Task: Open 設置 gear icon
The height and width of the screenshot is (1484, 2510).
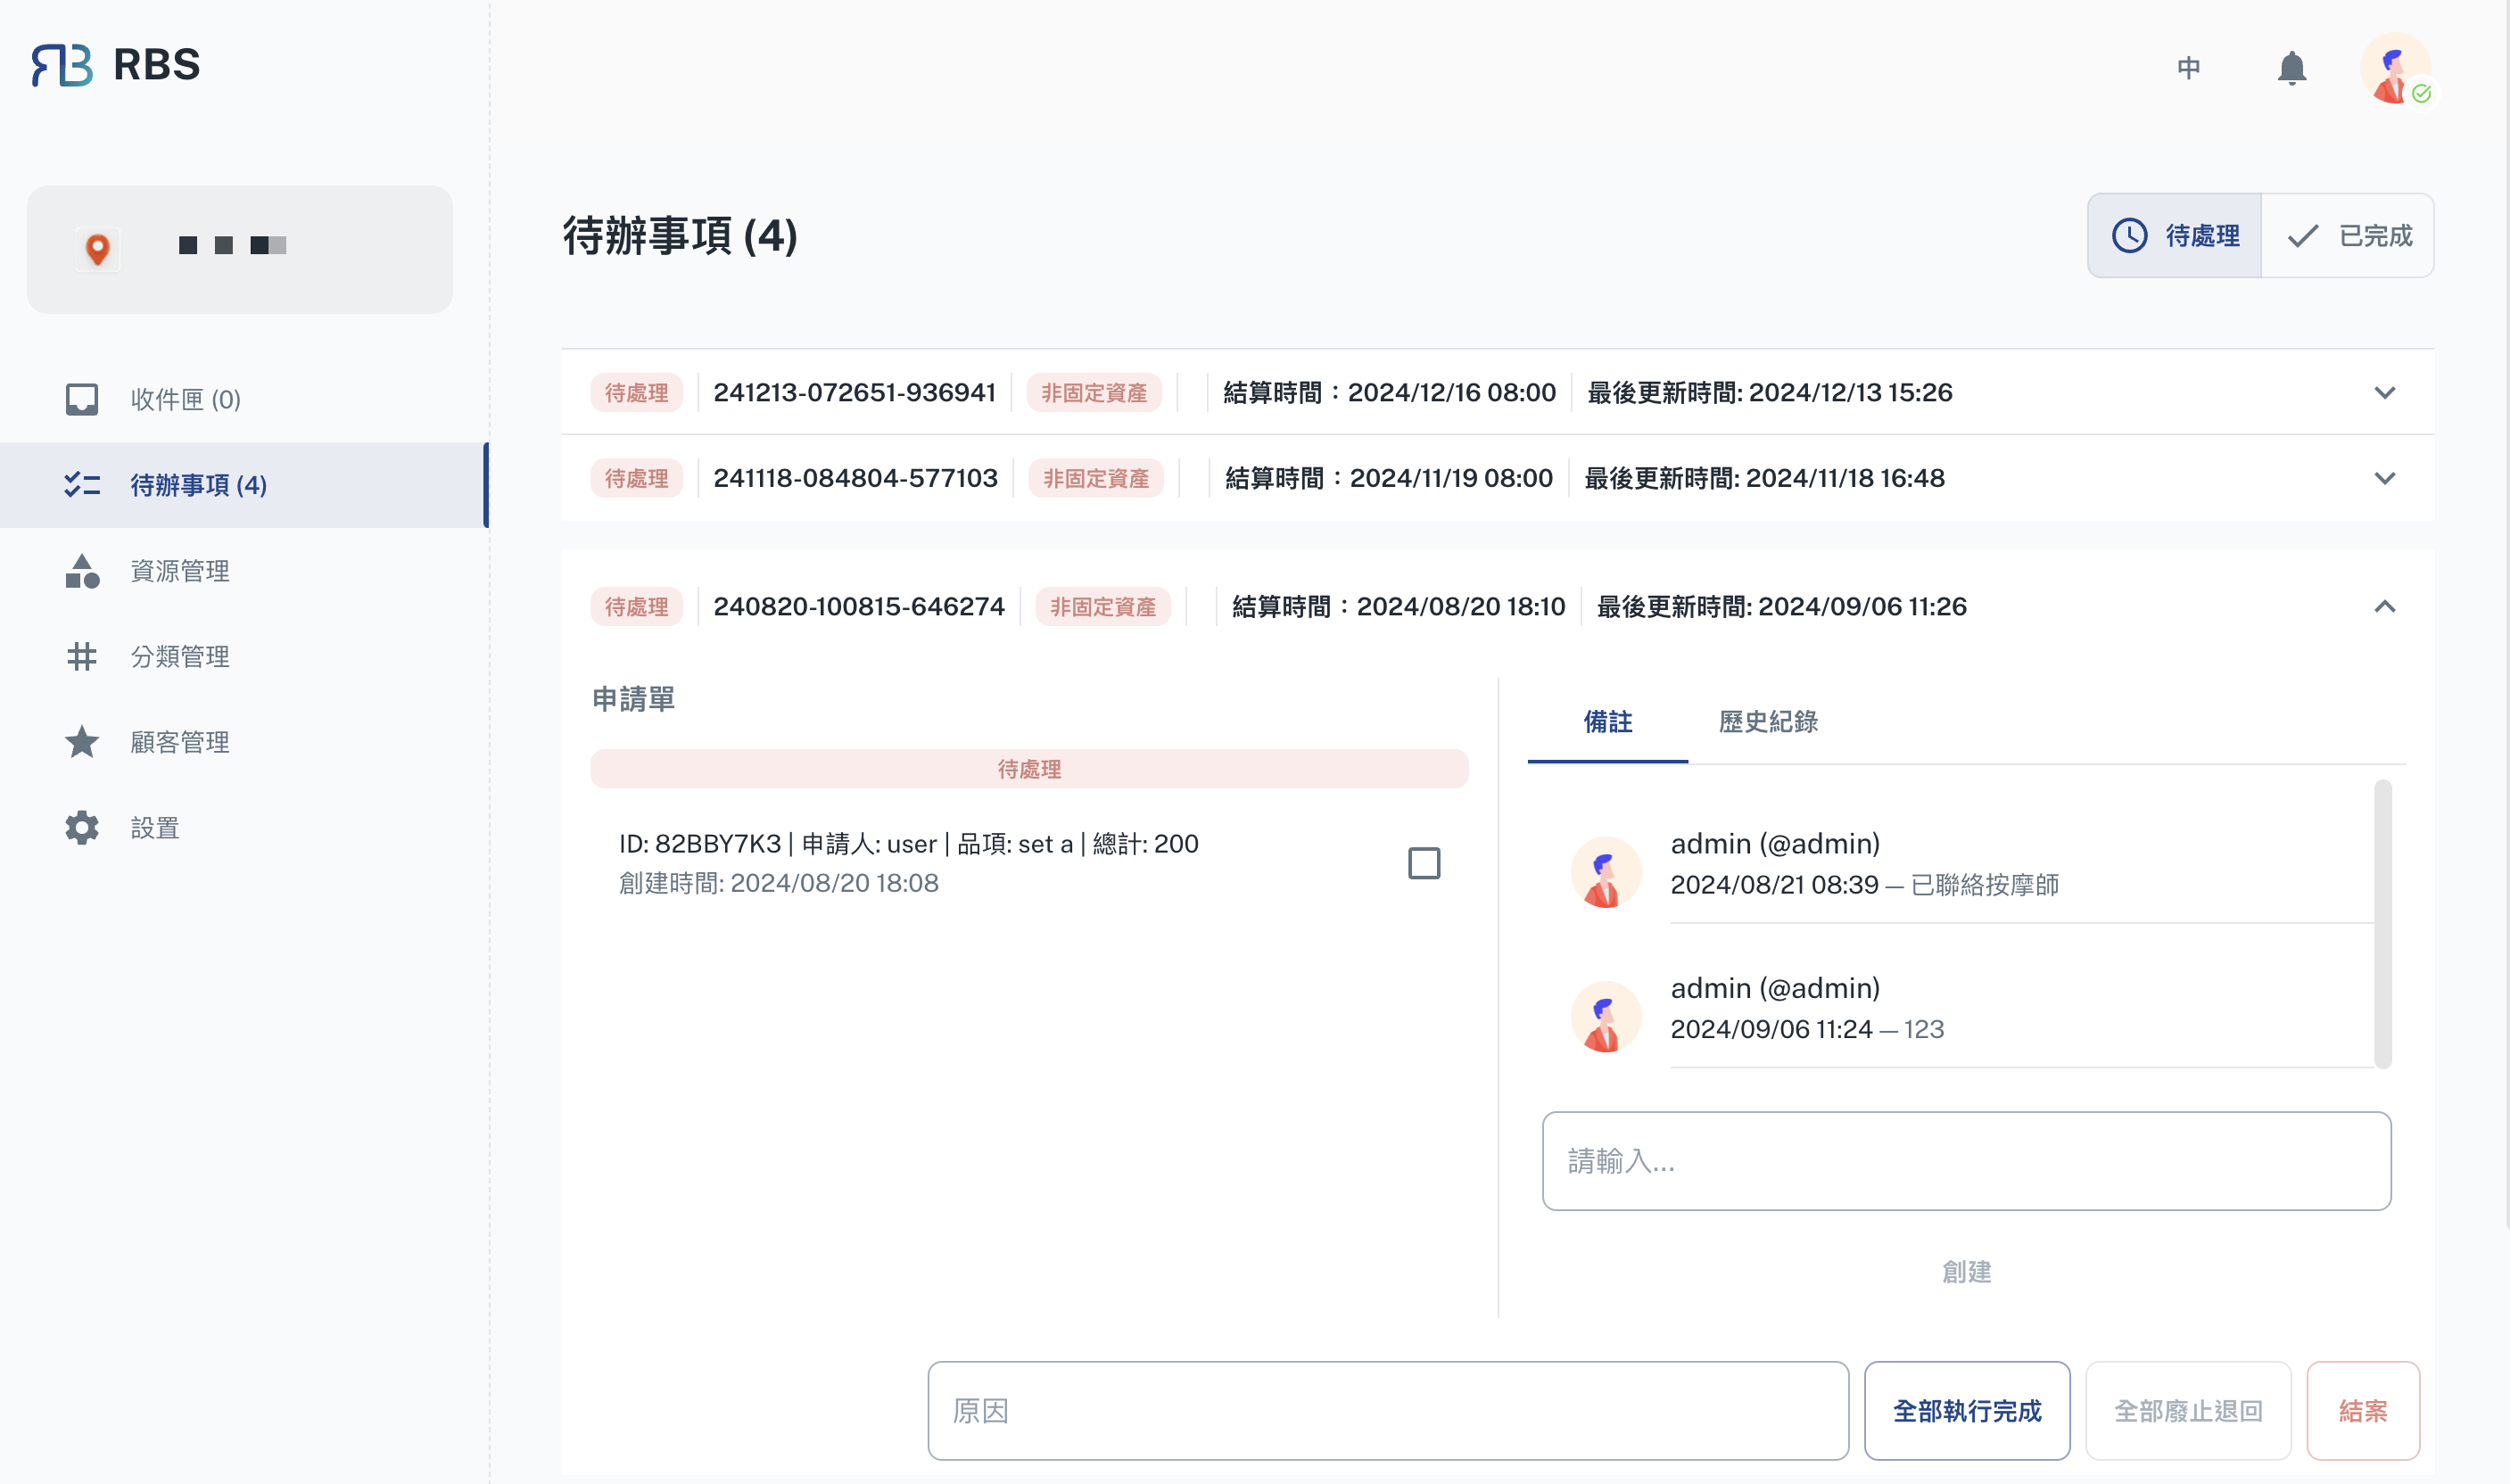Action: [82, 828]
